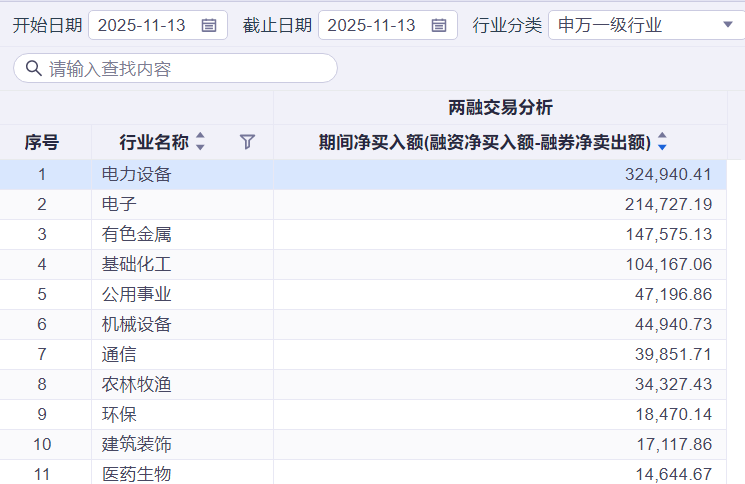Click the magnifier icon in search box
745x484 pixels.
tap(33, 68)
